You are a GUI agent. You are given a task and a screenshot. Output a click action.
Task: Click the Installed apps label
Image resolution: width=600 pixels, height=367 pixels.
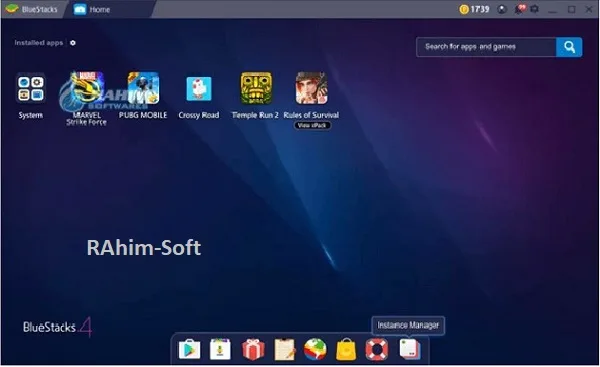click(39, 43)
